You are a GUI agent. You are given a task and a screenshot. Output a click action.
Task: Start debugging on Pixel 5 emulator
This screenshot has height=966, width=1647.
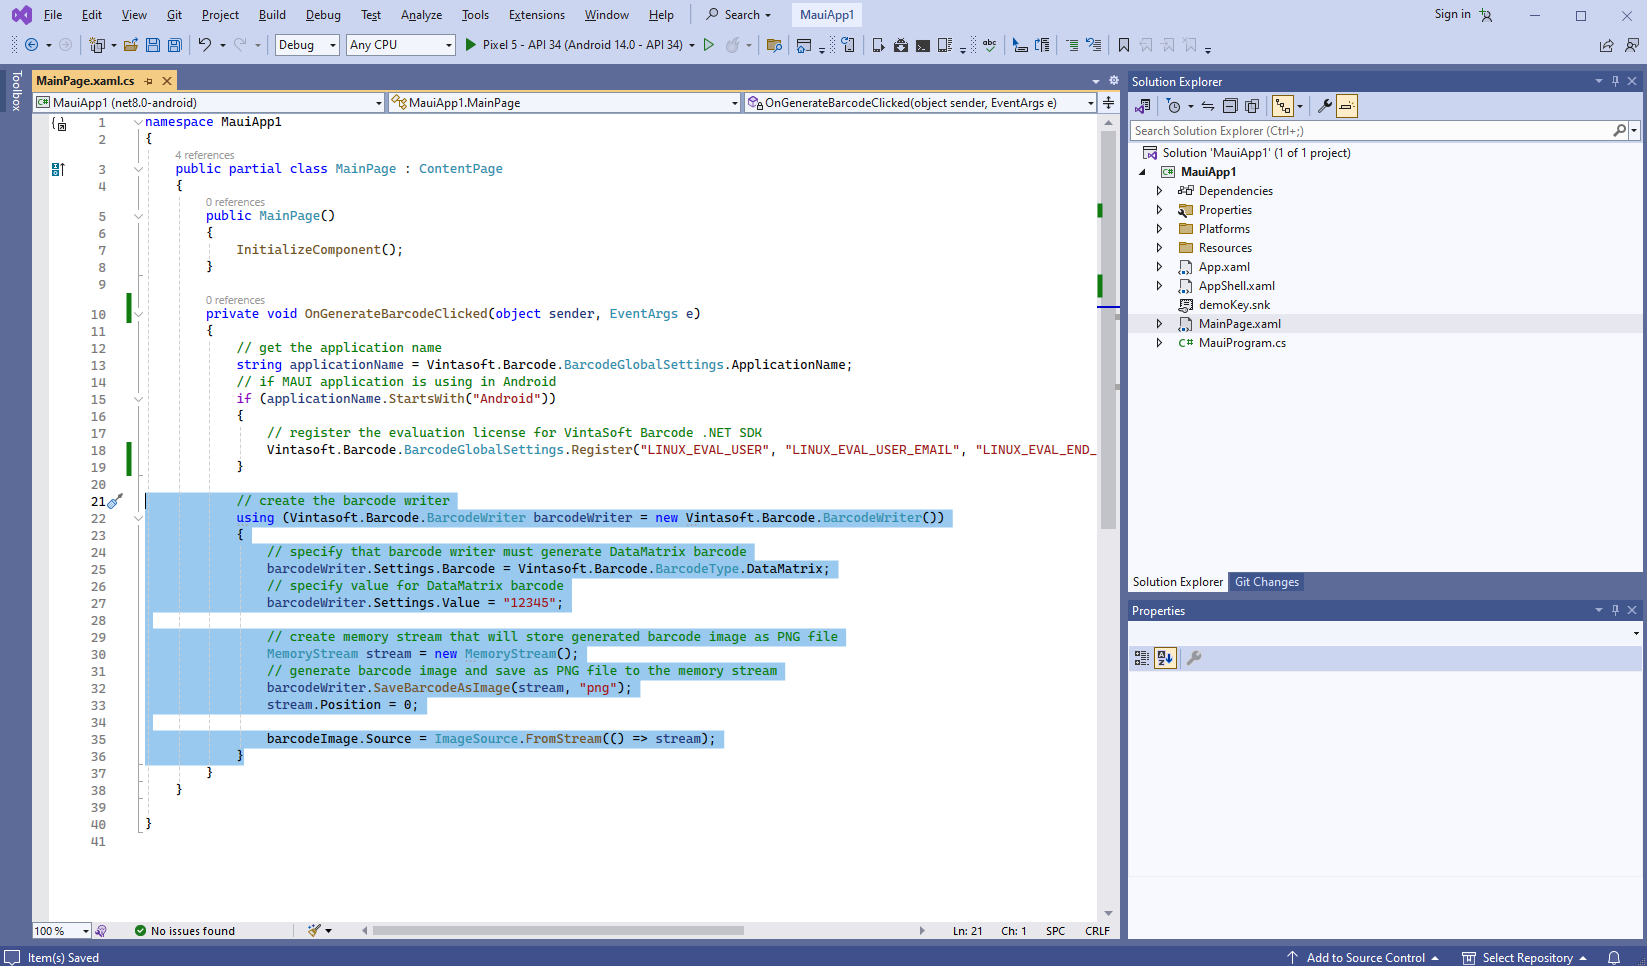[x=471, y=45]
